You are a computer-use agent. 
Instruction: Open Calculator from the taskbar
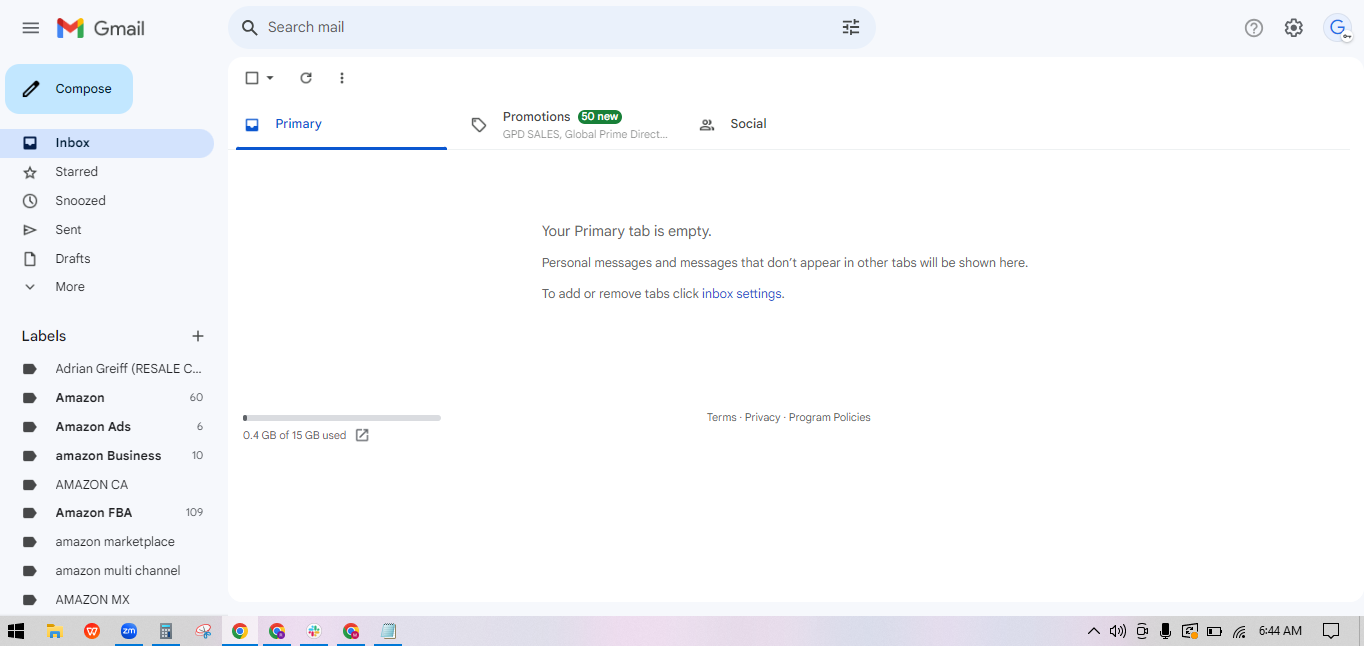(166, 631)
